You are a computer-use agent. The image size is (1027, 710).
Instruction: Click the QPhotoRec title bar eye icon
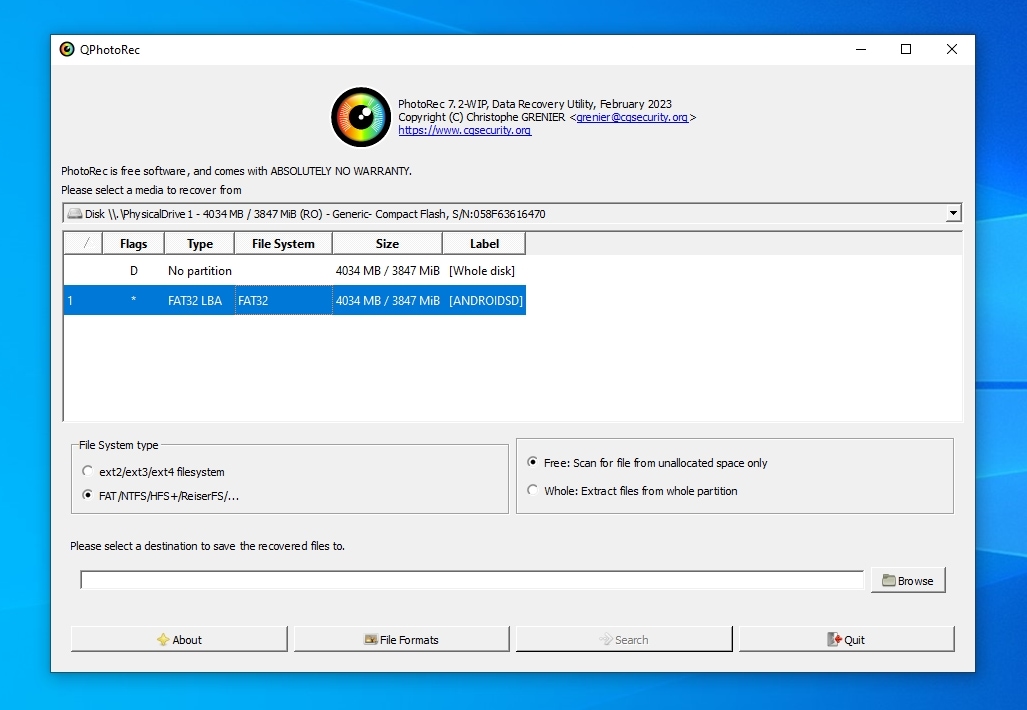[67, 50]
